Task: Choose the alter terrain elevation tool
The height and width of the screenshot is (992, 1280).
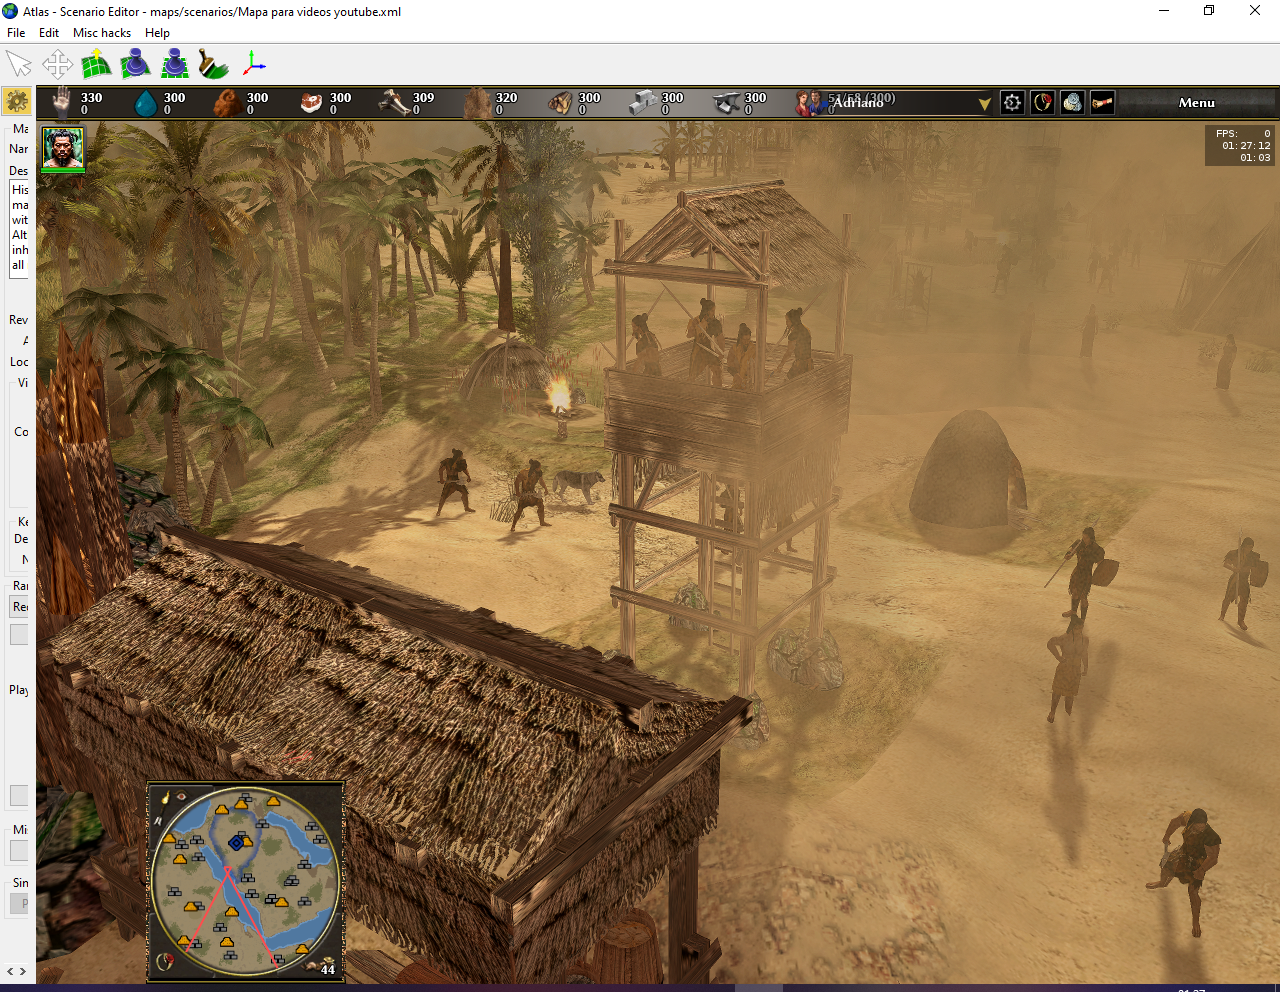Action: (96, 65)
